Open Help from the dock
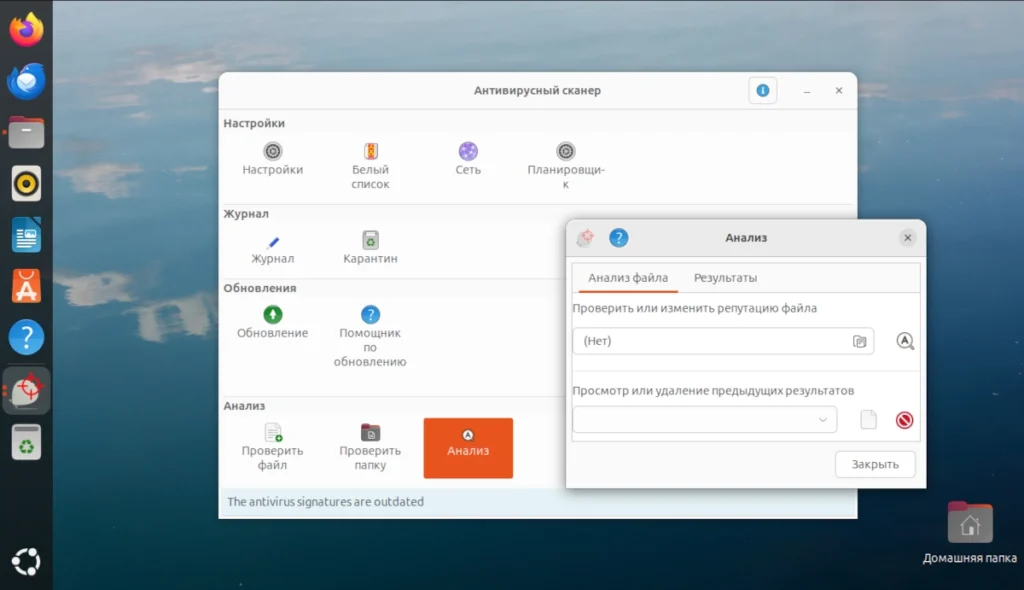Viewport: 1024px width, 590px height. click(x=26, y=337)
